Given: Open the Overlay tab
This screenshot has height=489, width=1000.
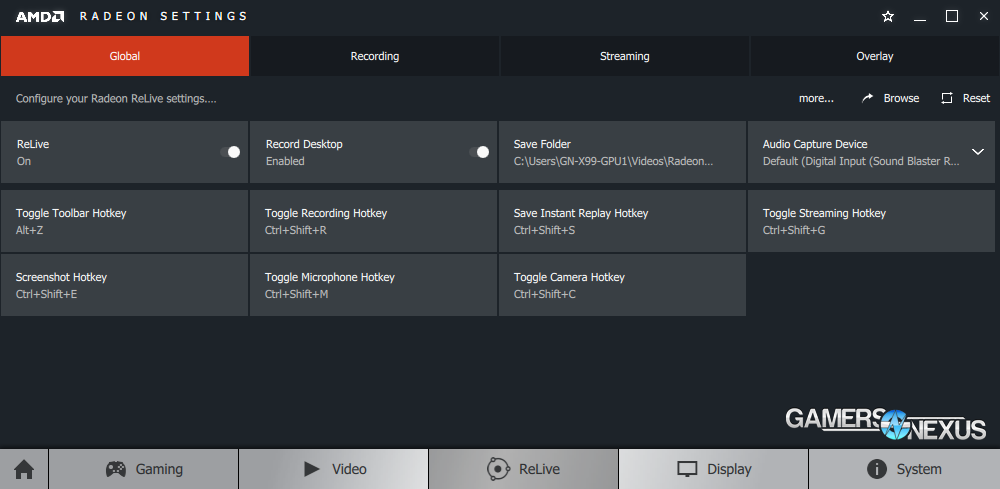Looking at the screenshot, I should pos(875,56).
